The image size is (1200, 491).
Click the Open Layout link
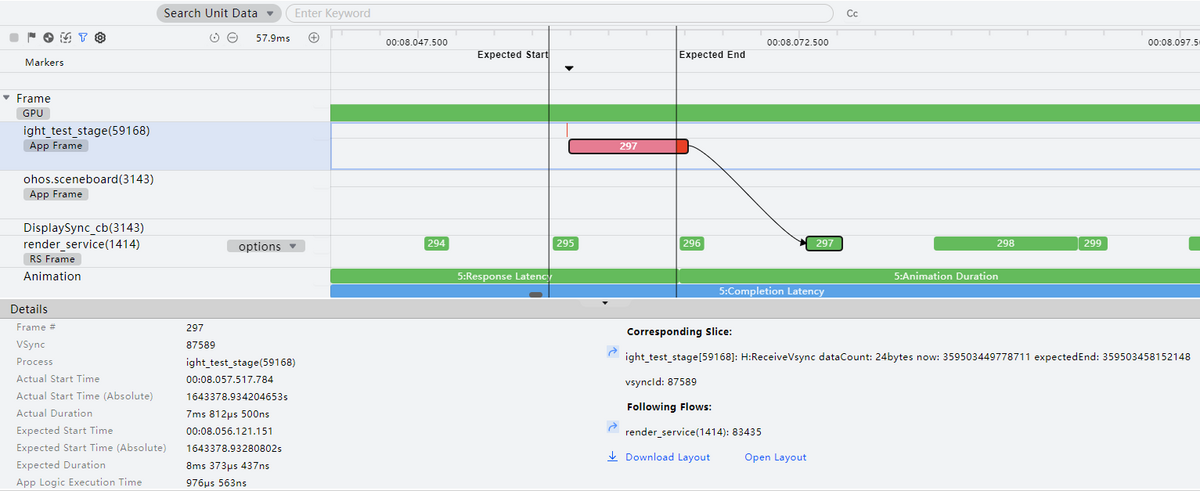pos(775,457)
